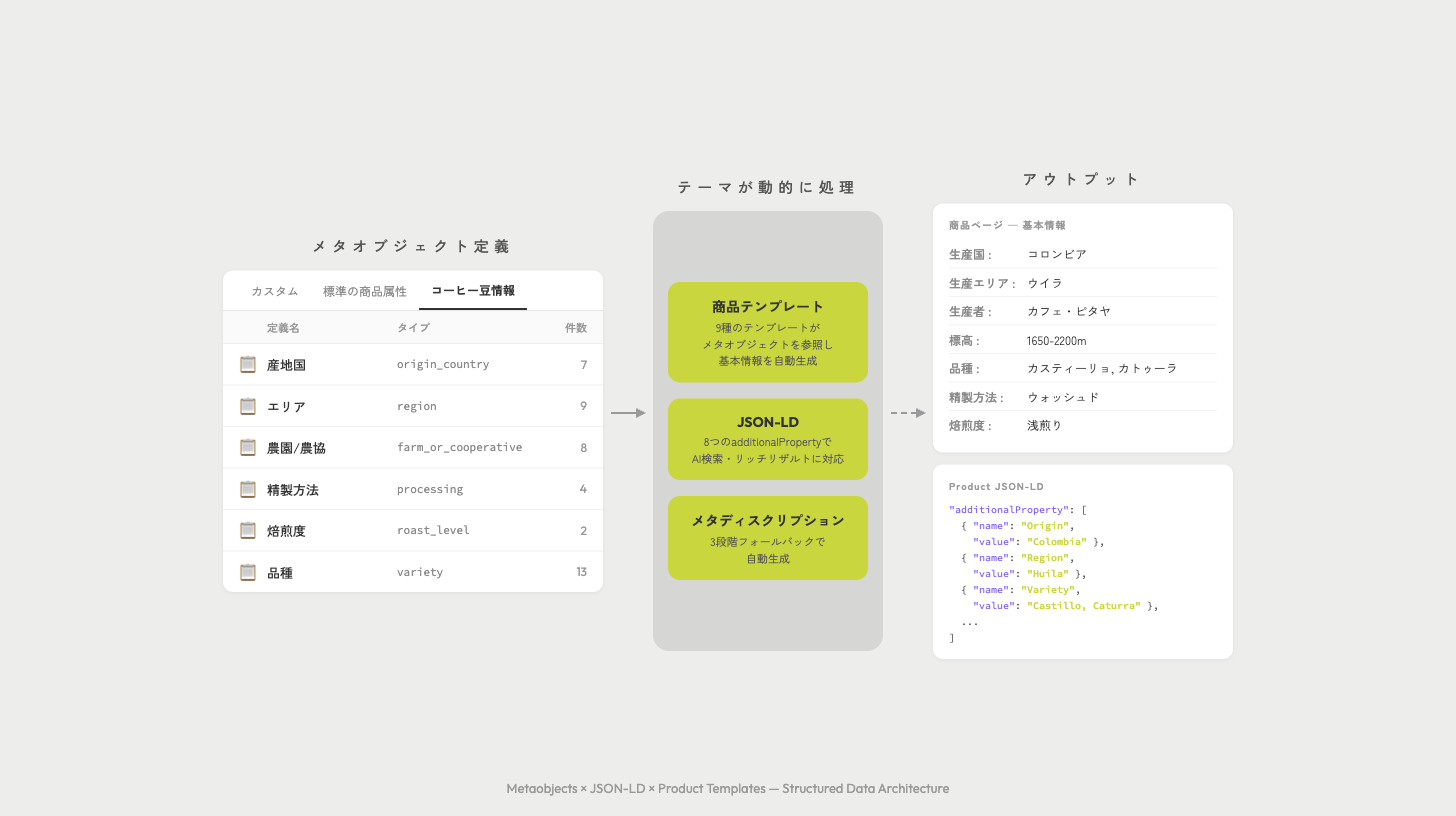
Task: Open the 標準の商品属性 tab
Action: point(366,291)
